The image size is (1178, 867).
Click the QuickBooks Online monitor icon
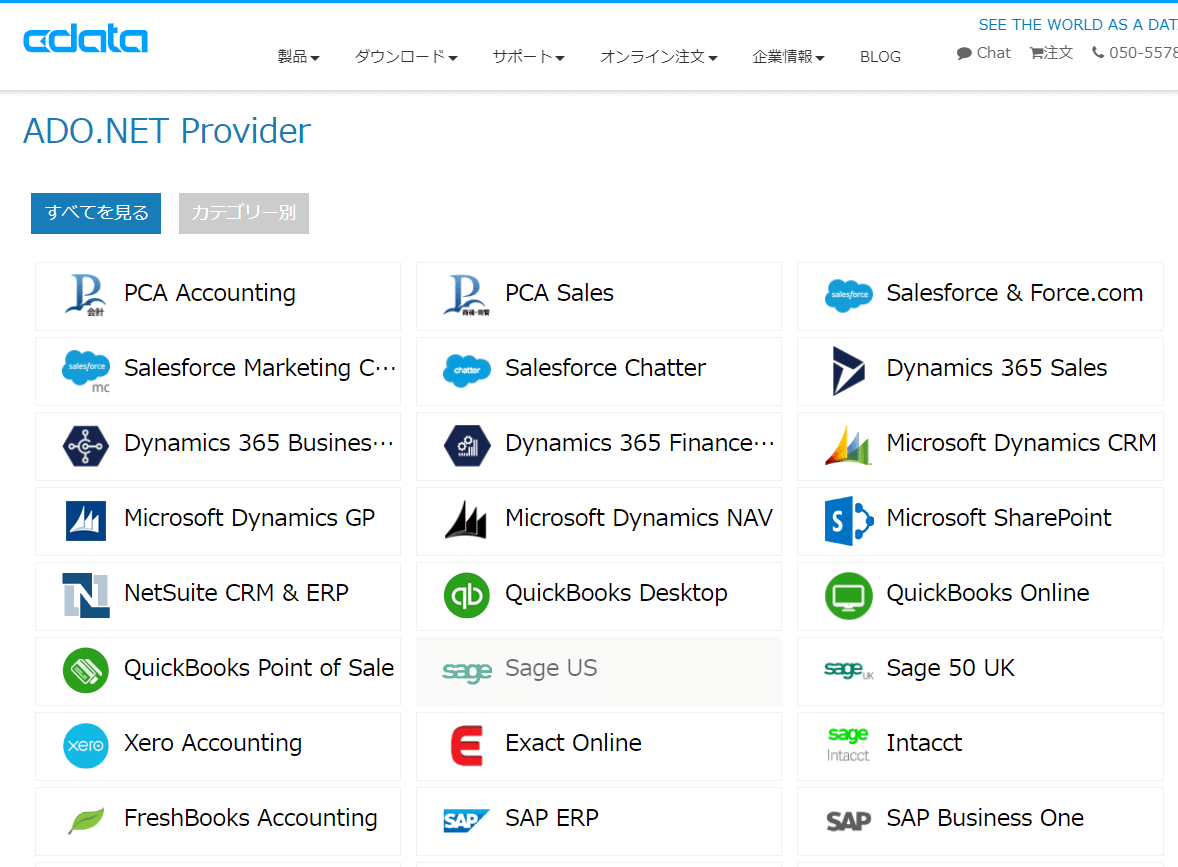pos(849,596)
